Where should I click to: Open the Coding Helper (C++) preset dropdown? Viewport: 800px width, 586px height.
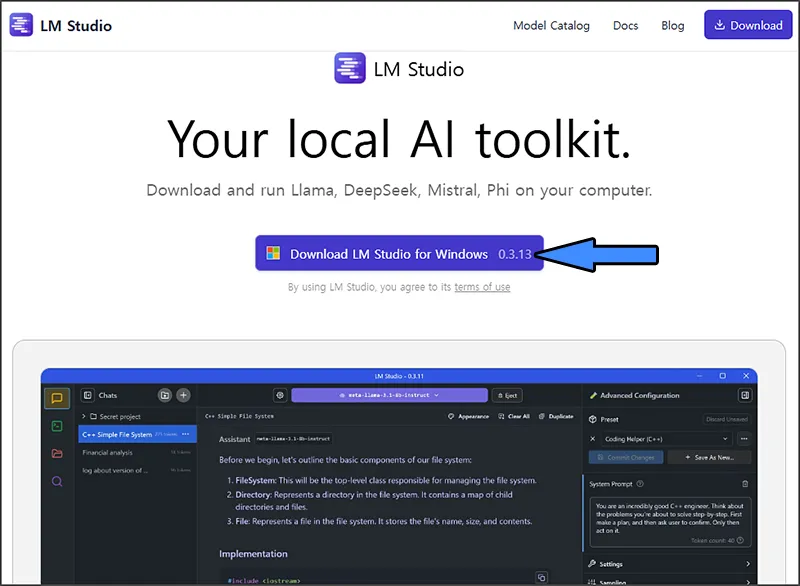tap(666, 439)
